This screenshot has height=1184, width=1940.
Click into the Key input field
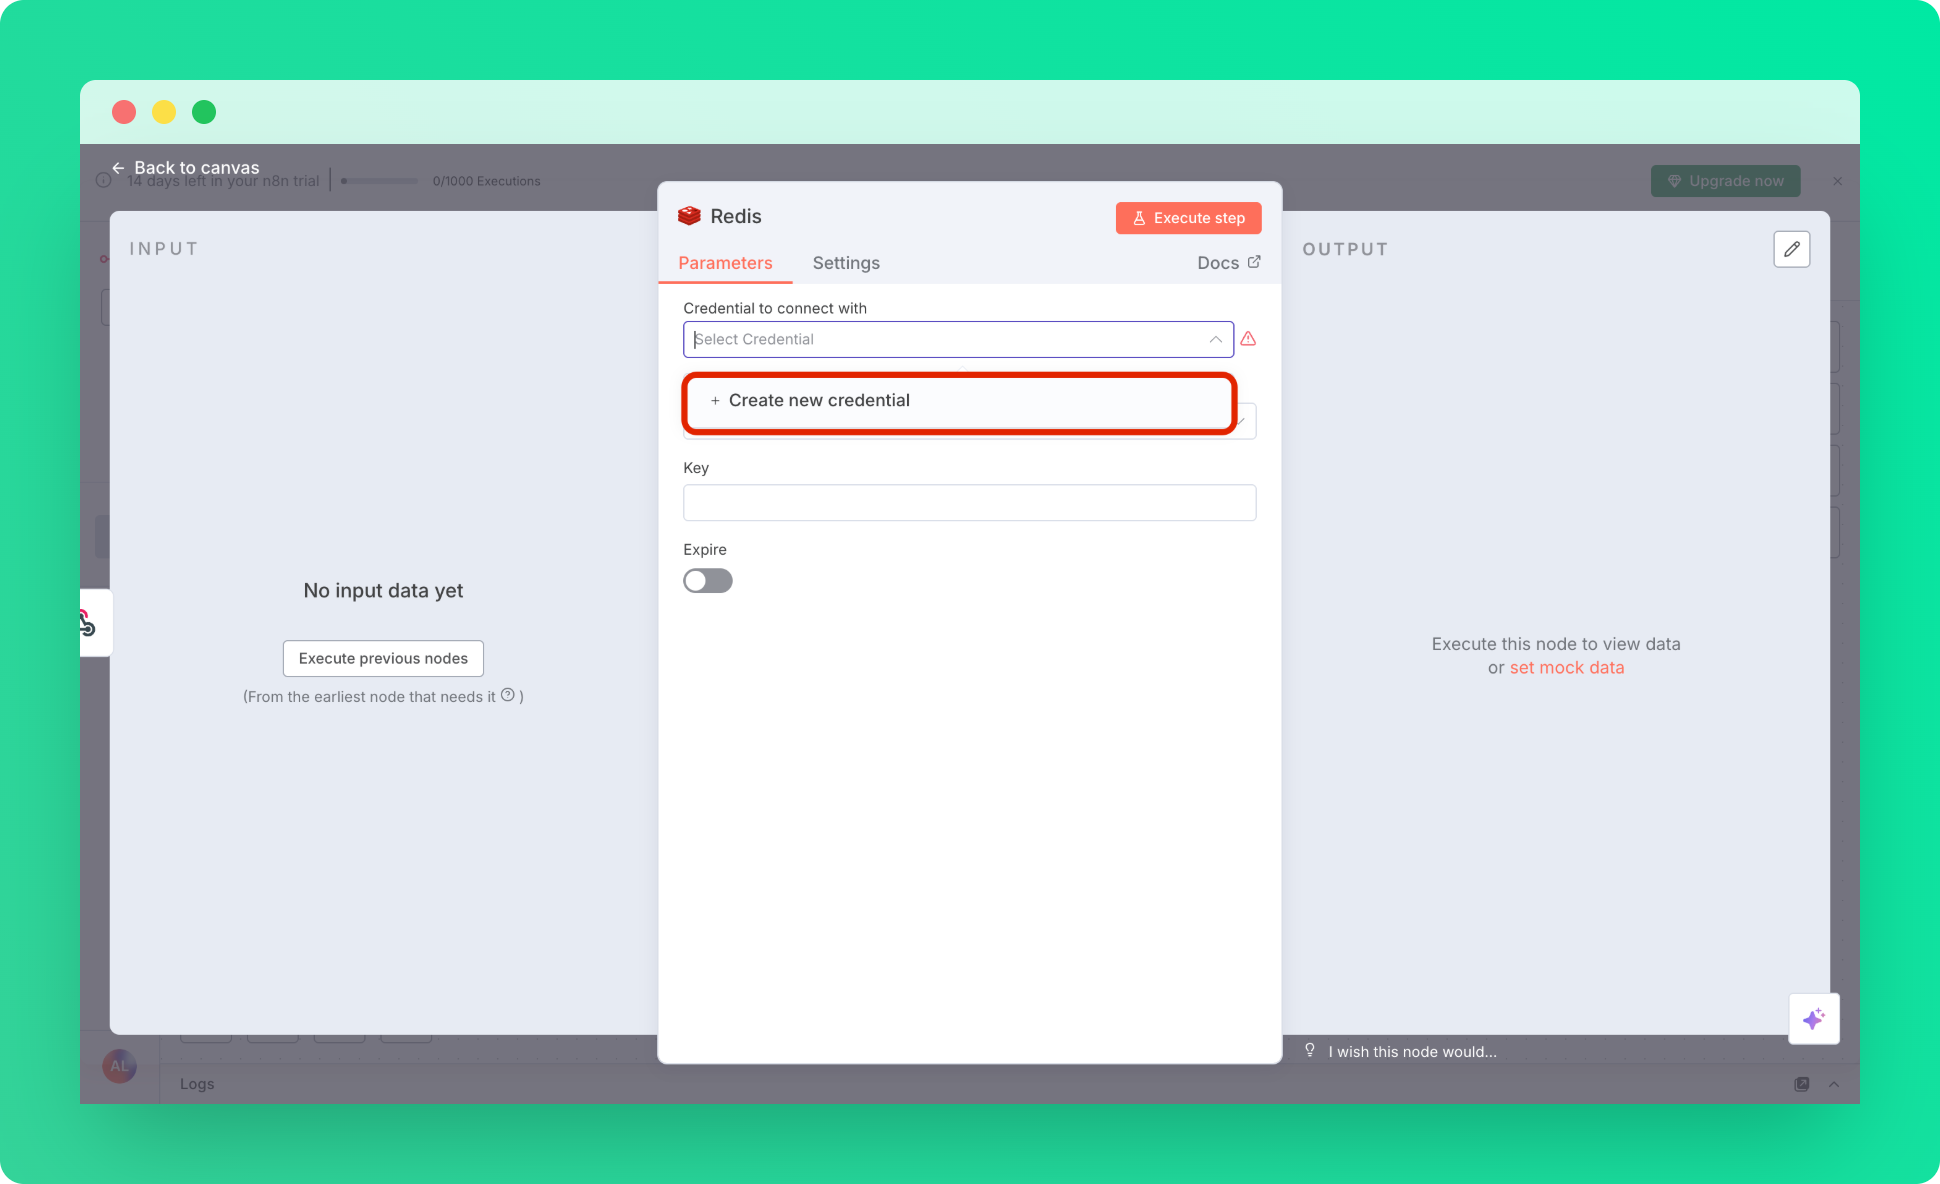(969, 503)
